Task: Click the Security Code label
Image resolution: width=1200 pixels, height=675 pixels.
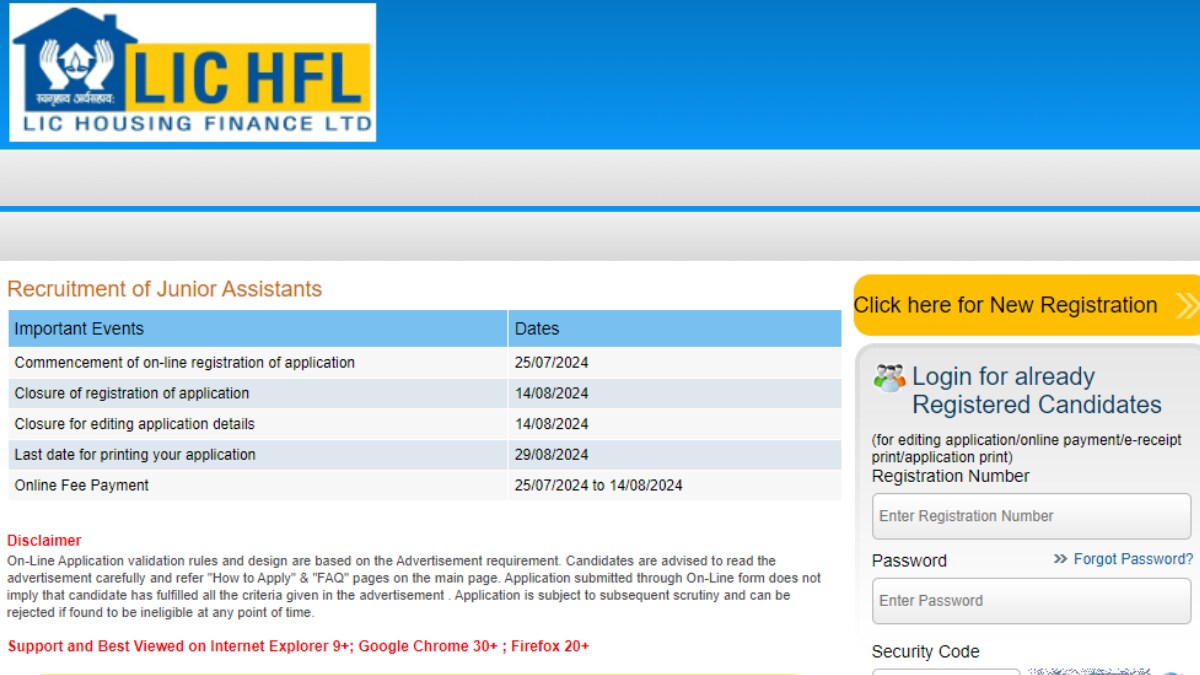Action: pyautogui.click(x=925, y=651)
